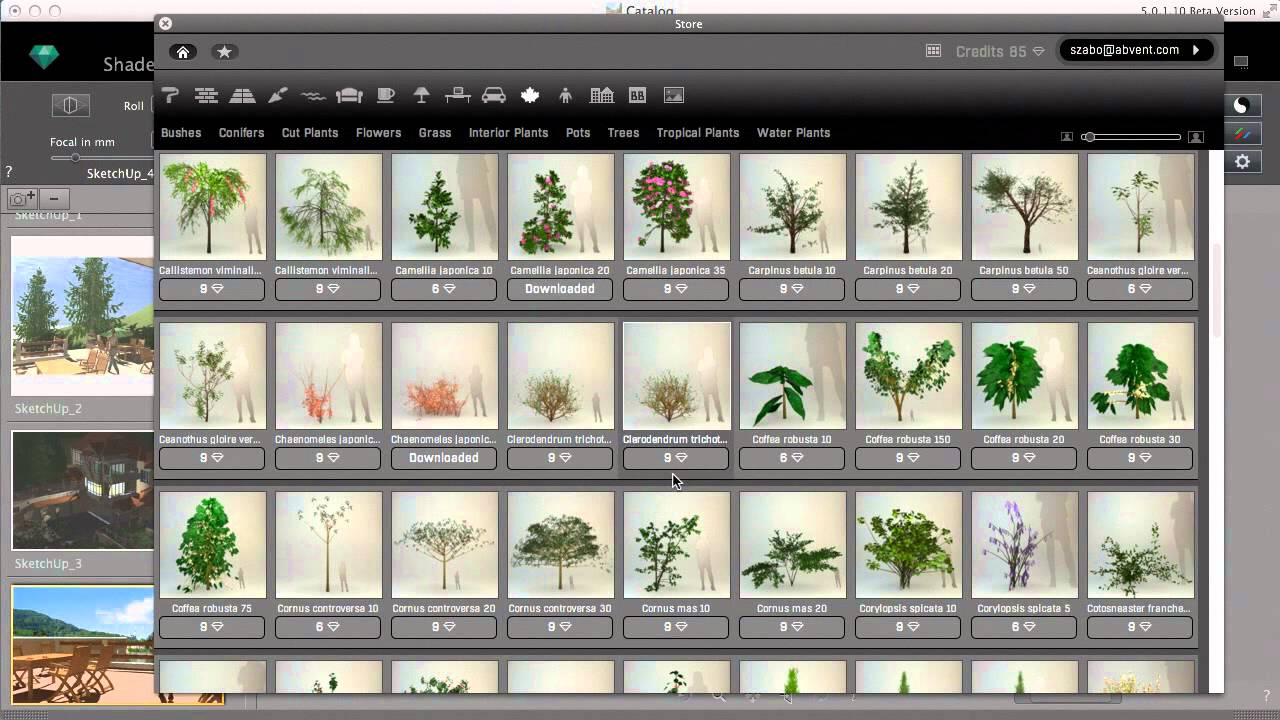This screenshot has width=1280, height=720.
Task: Select the Coffea robusta 150 thumbnail
Action: point(908,376)
